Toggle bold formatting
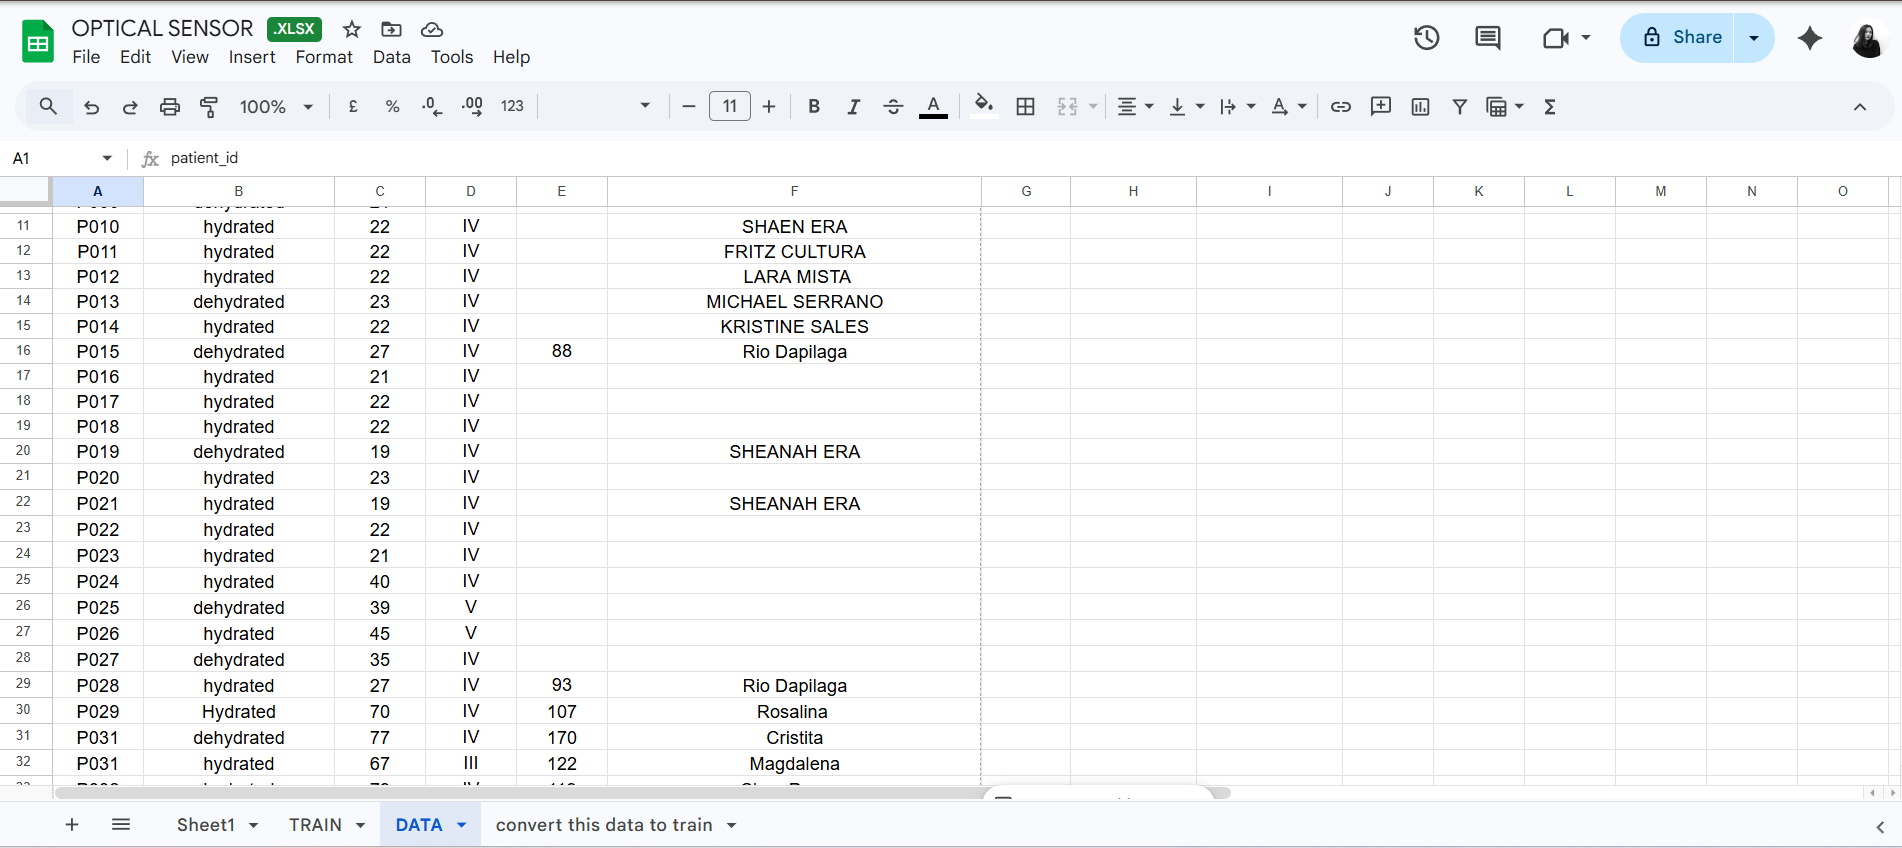This screenshot has height=848, width=1902. 814,106
